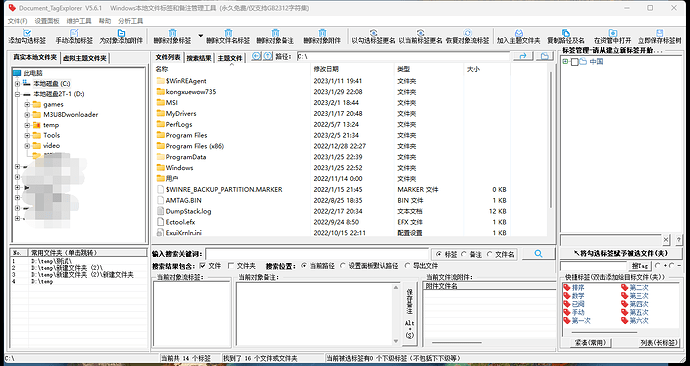This screenshot has width=690, height=366.
Task: Open the 维护工具 menu
Action: pyautogui.click(x=79, y=21)
